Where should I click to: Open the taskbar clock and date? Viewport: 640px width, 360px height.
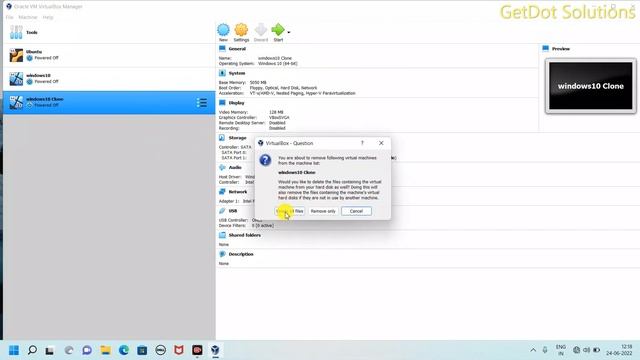[619, 350]
